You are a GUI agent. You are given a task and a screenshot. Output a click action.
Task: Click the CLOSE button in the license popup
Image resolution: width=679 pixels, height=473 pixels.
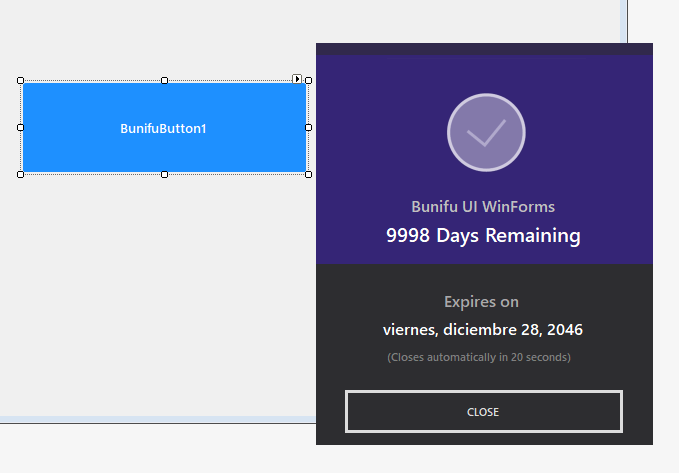484,411
